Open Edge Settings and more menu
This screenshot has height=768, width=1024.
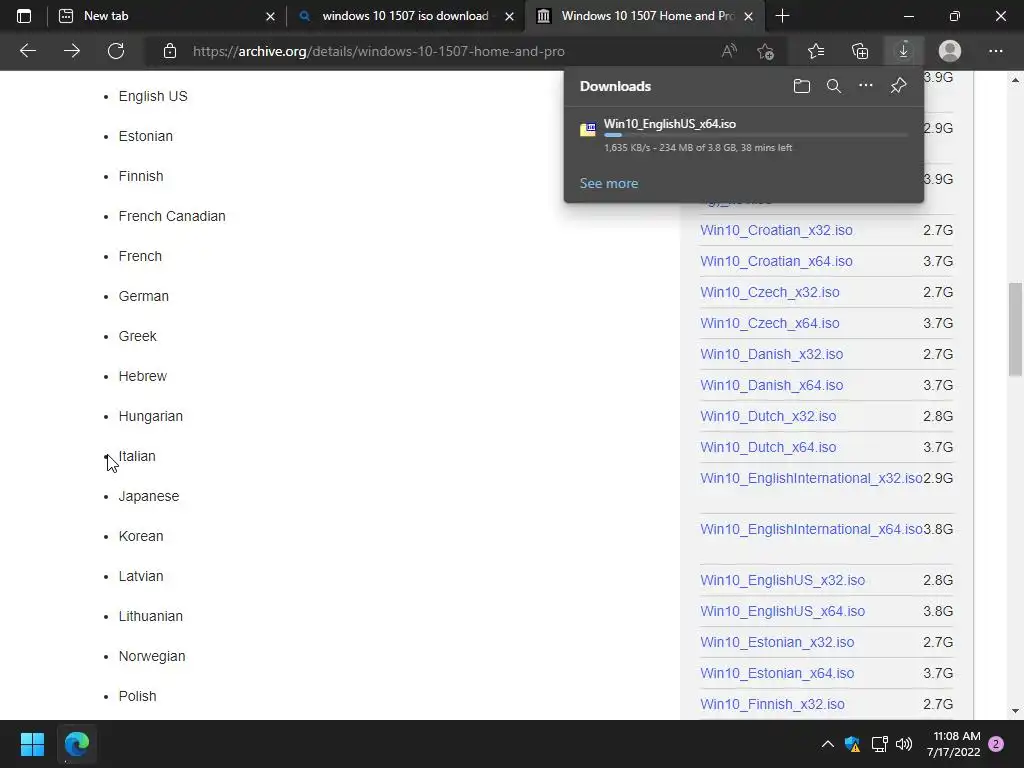coord(995,51)
